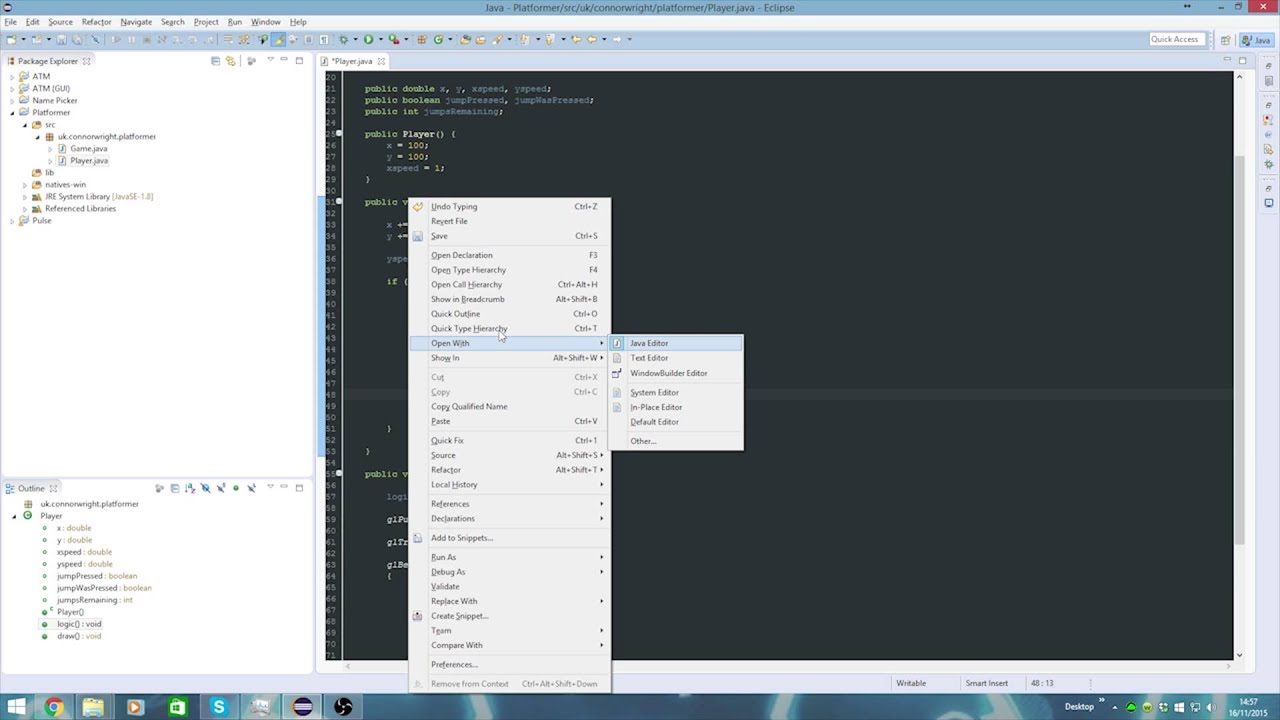Image resolution: width=1280 pixels, height=720 pixels.
Task: Click Open Declaration in context menu
Action: [509, 255]
